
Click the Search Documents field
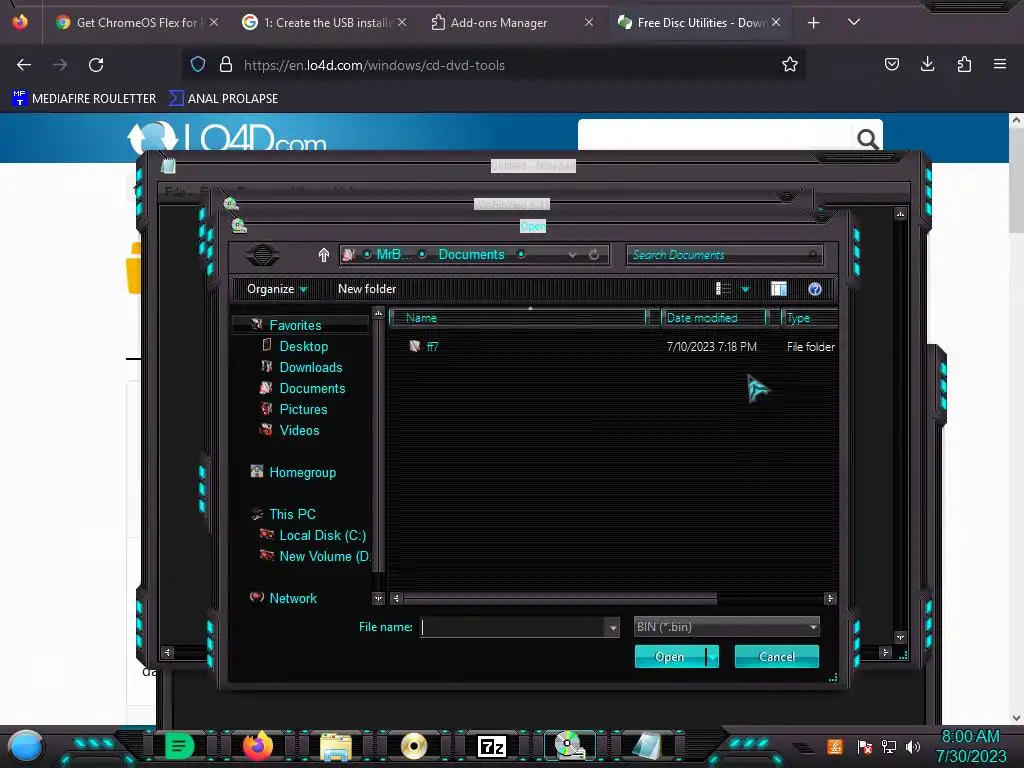tap(724, 255)
